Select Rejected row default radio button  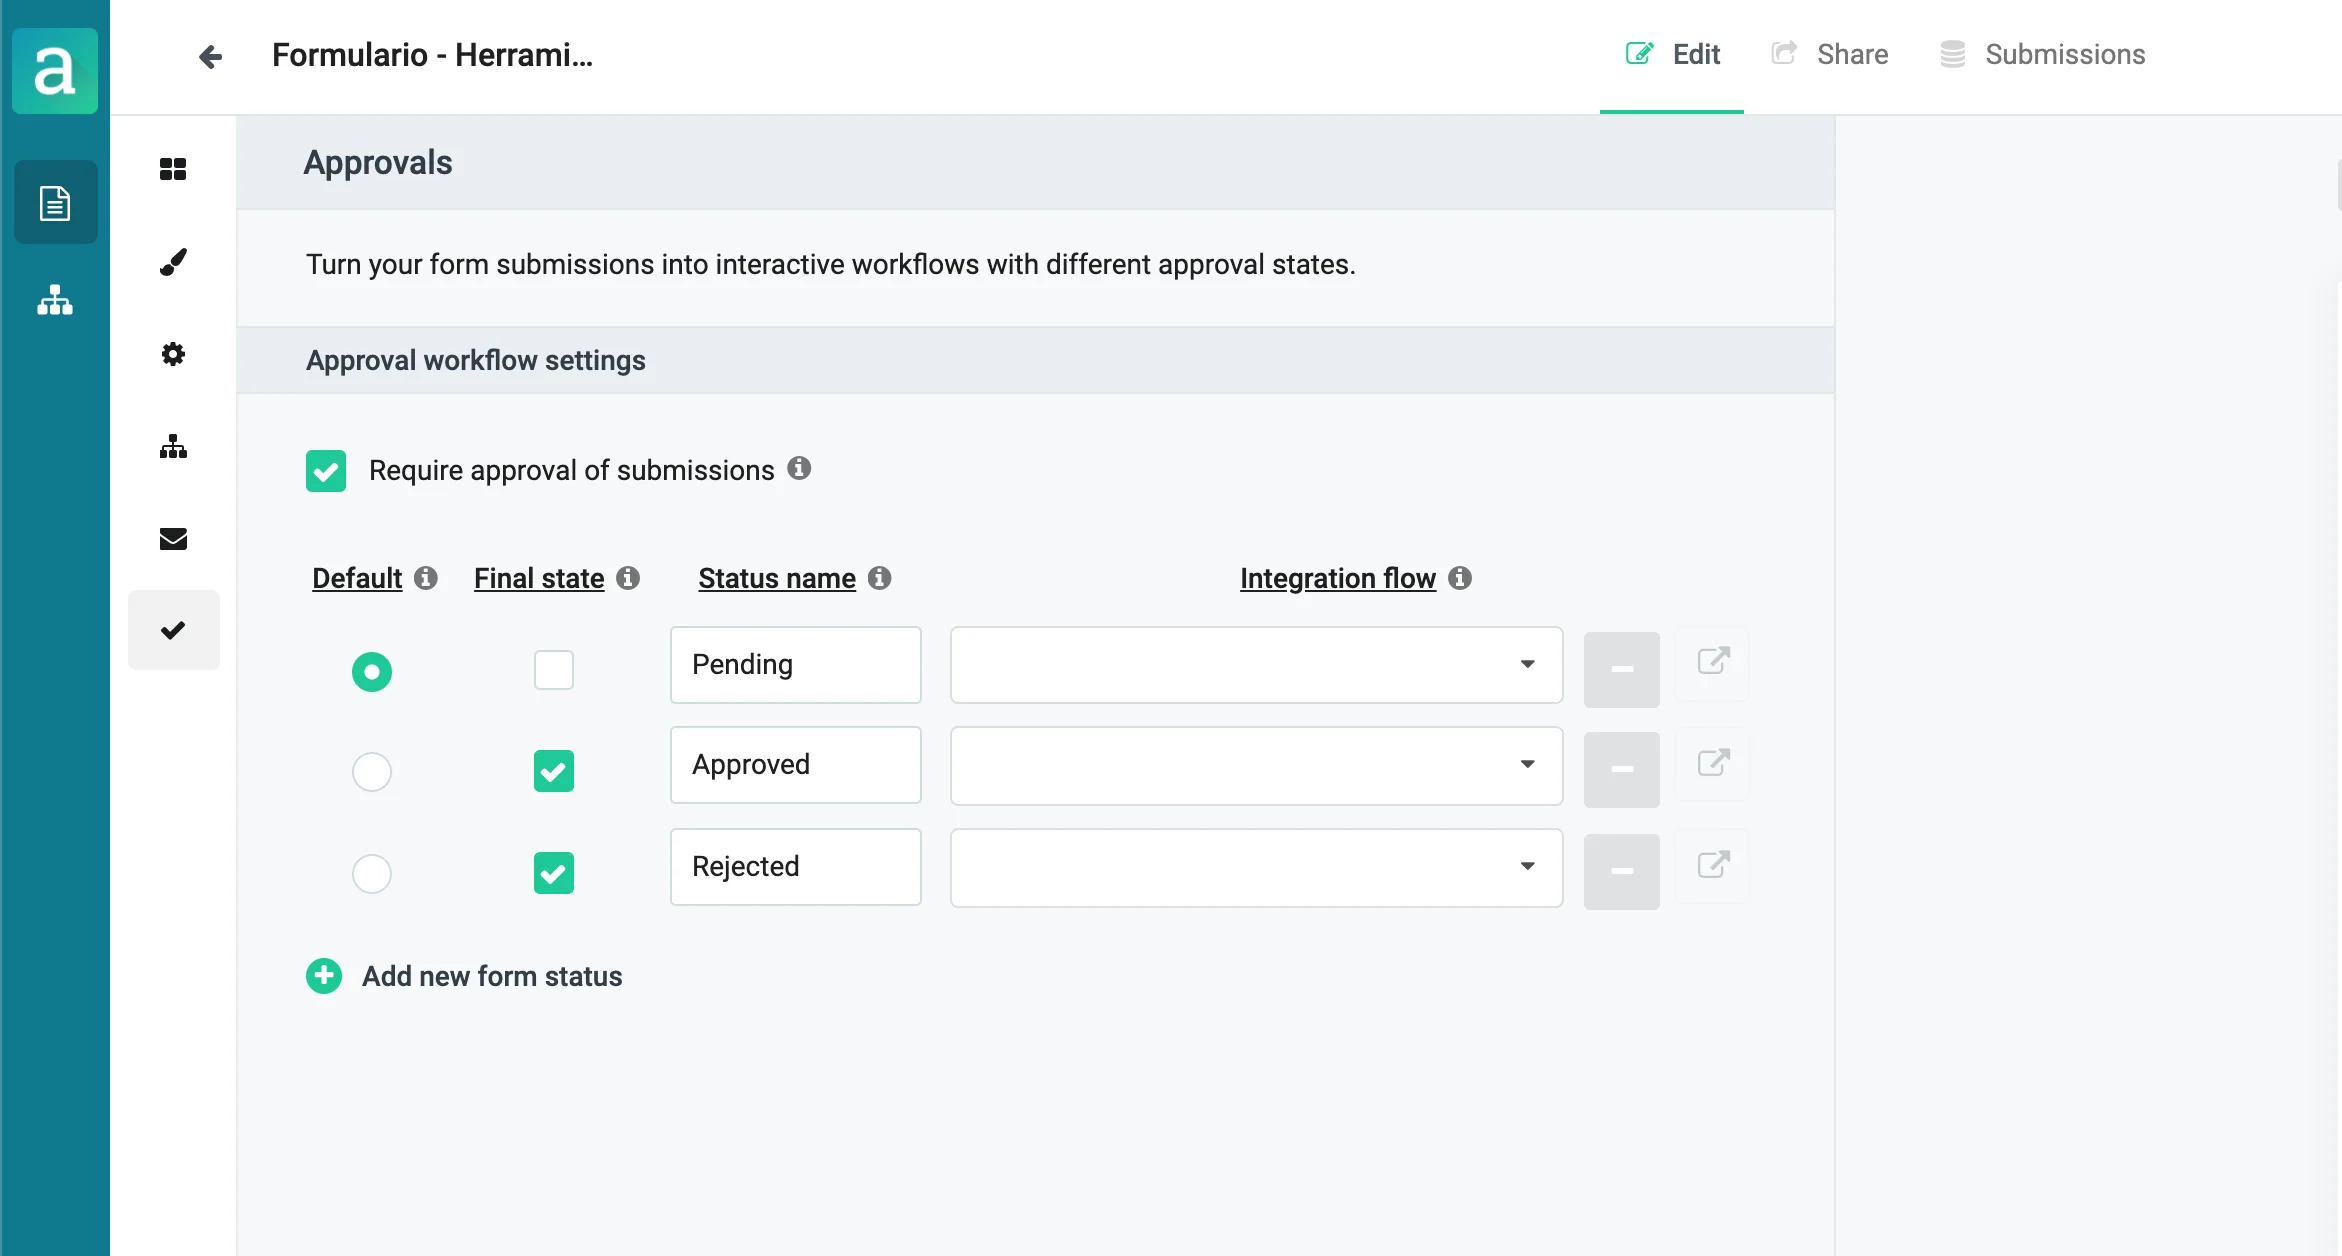[x=372, y=874]
